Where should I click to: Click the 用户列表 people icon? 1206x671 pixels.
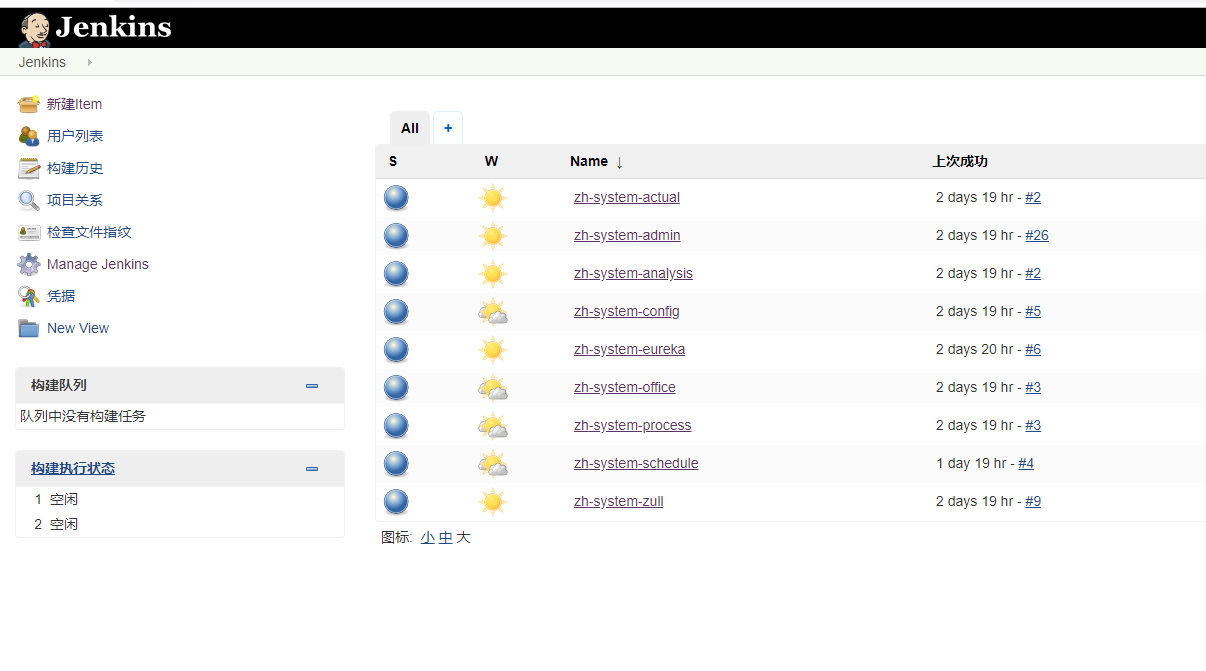coord(29,136)
